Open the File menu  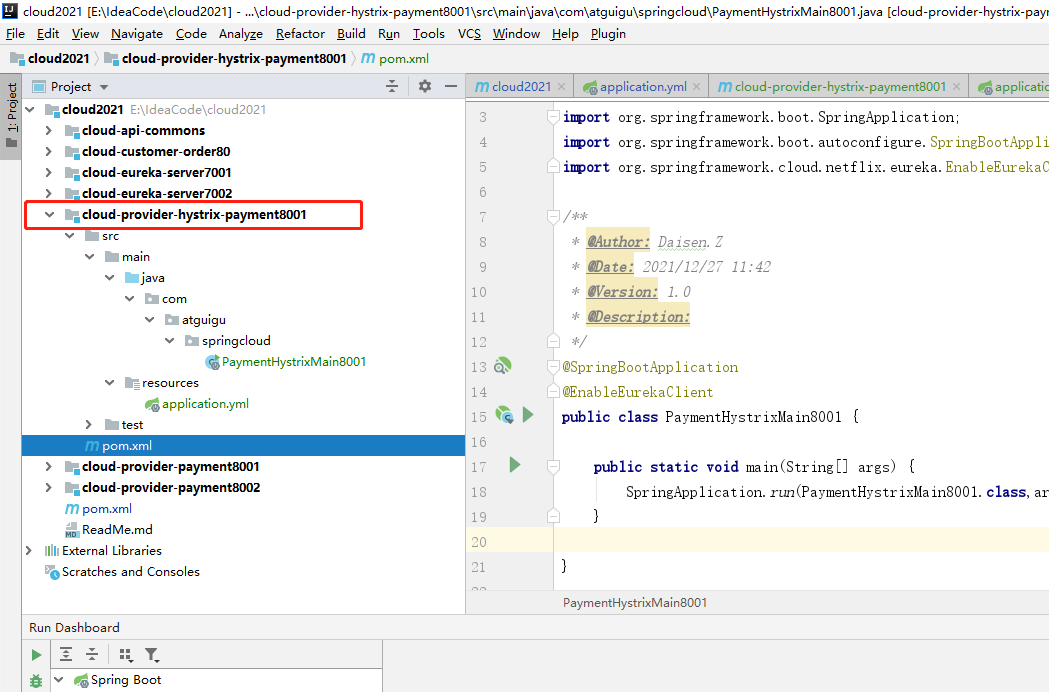coord(15,33)
